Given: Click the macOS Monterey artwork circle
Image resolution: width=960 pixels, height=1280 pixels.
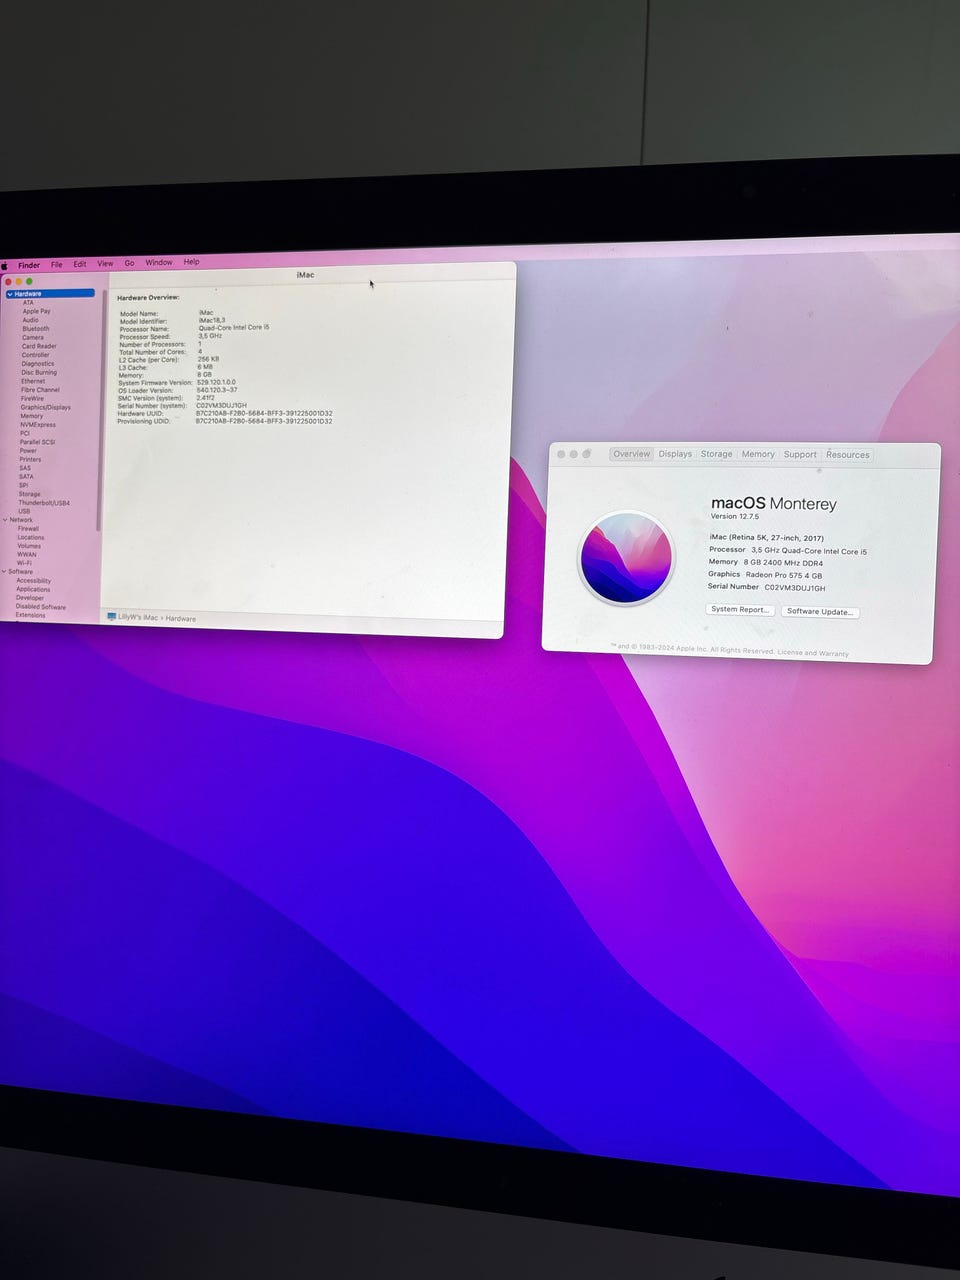Looking at the screenshot, I should pos(627,558).
